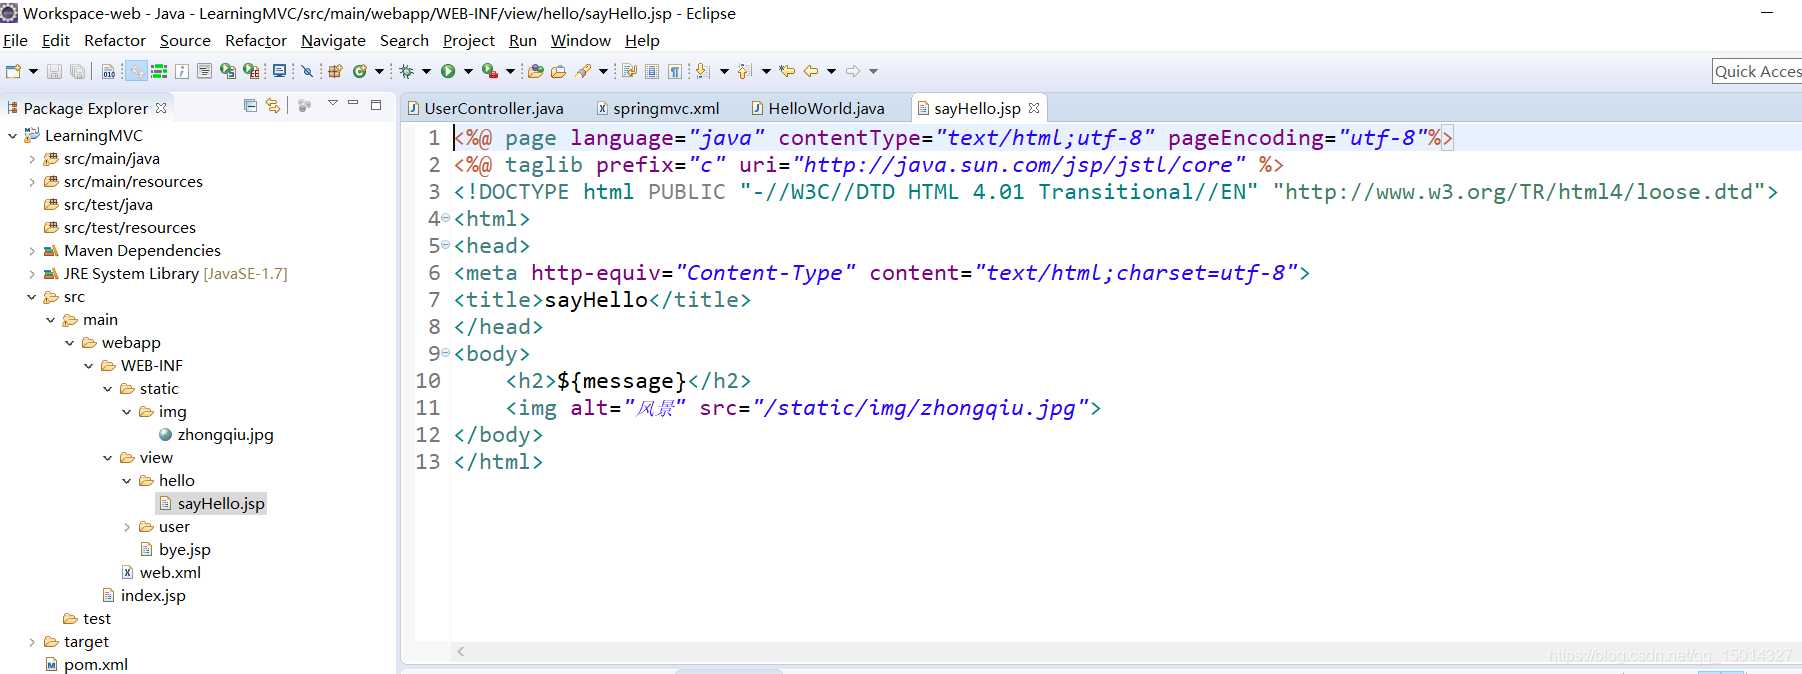Open Package Explorer View Menu triangle
Screen dimensions: 1802x674
[333, 103]
